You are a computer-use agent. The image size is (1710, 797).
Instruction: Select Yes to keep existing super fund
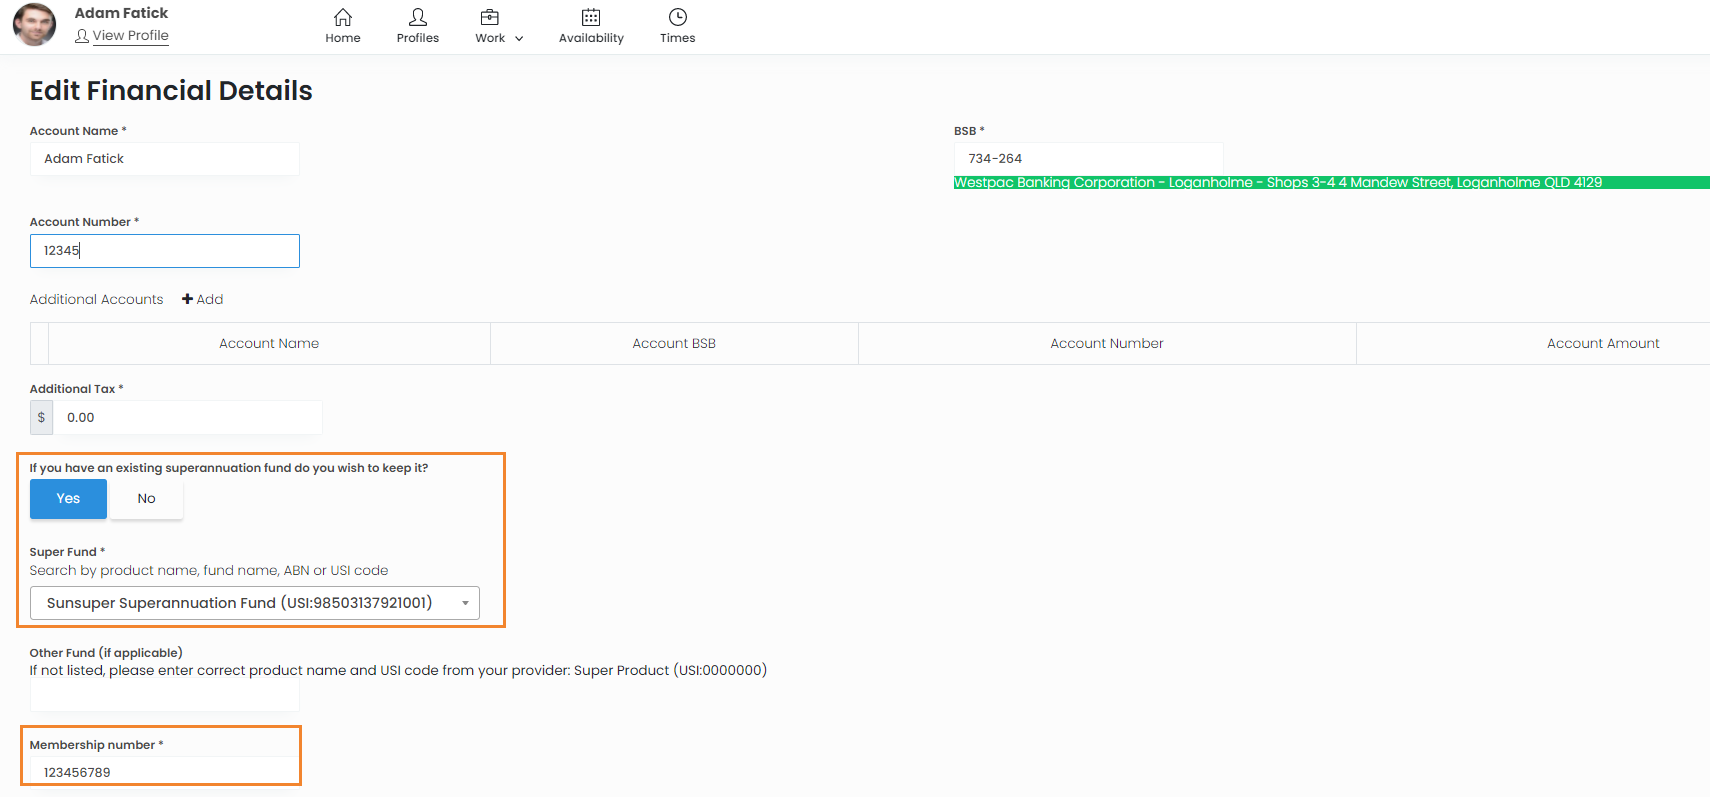pos(68,499)
